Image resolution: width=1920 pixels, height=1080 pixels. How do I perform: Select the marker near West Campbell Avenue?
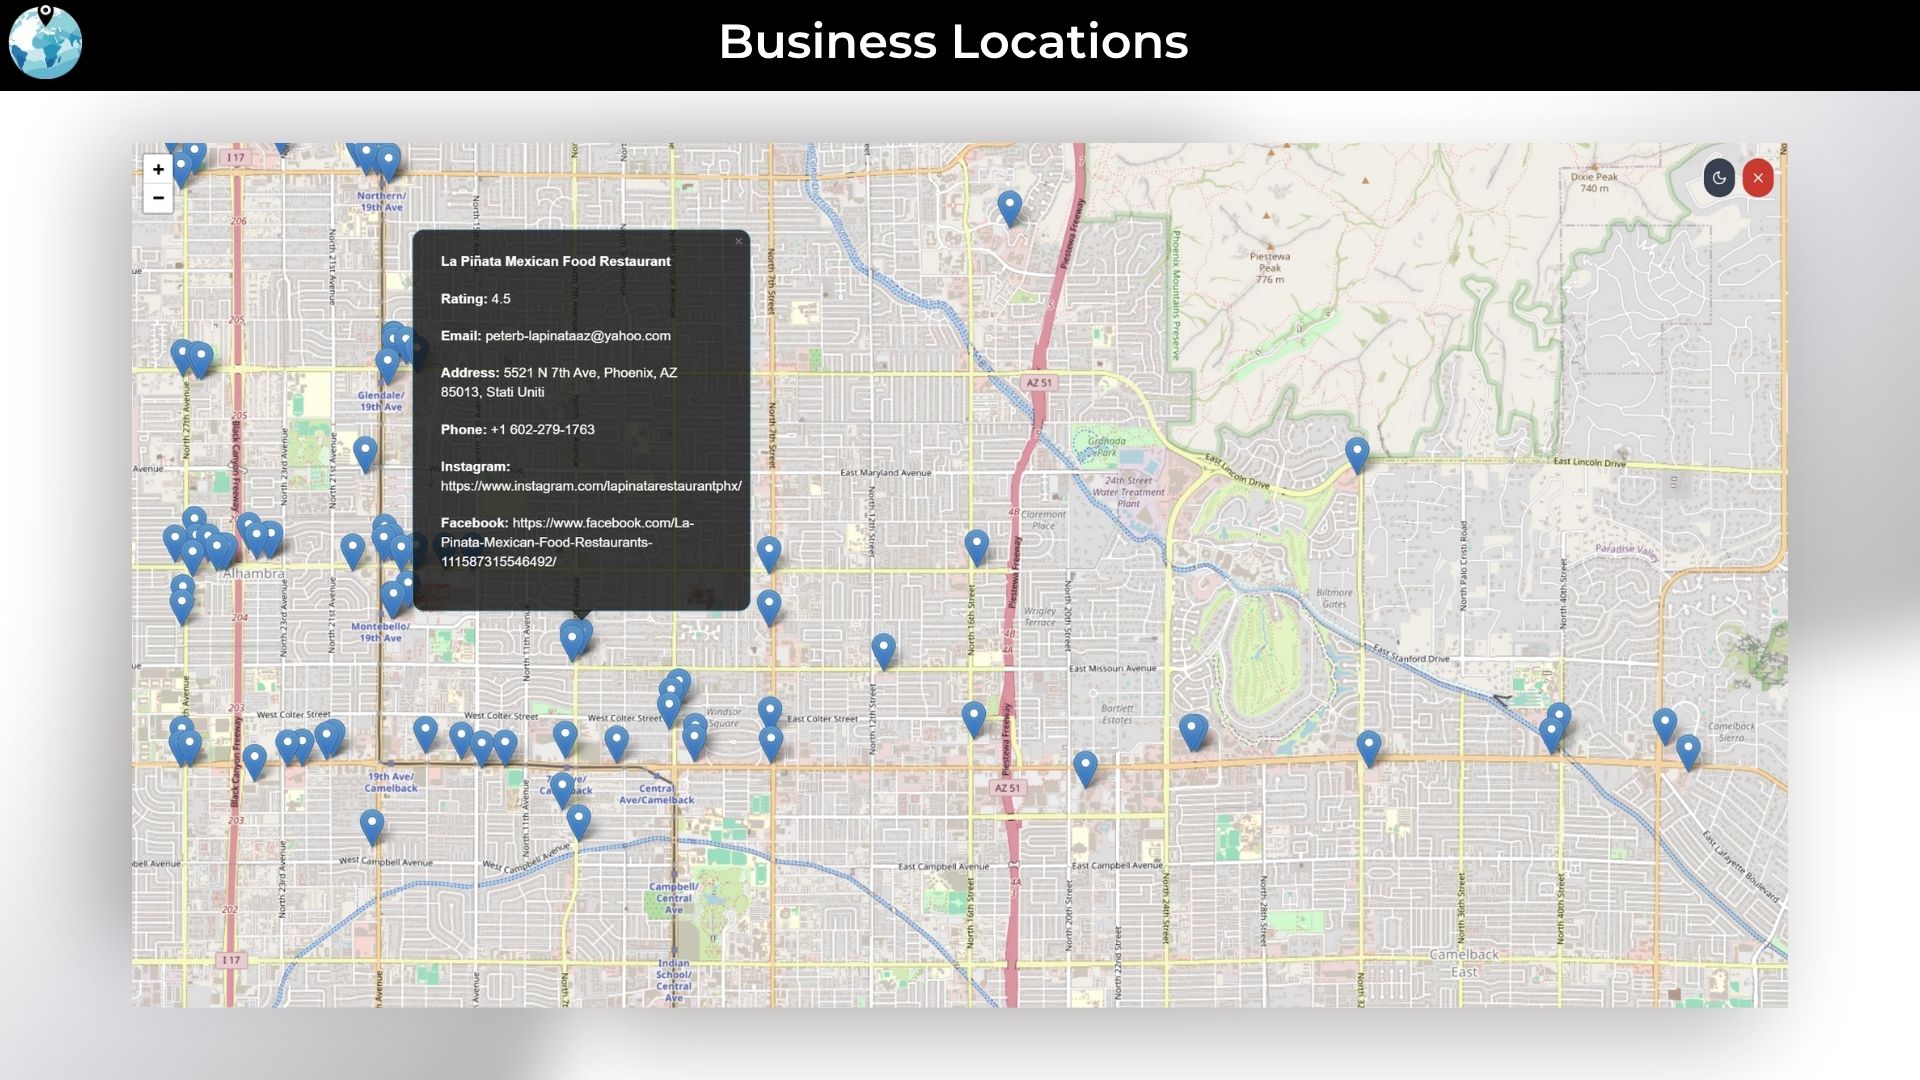click(371, 825)
